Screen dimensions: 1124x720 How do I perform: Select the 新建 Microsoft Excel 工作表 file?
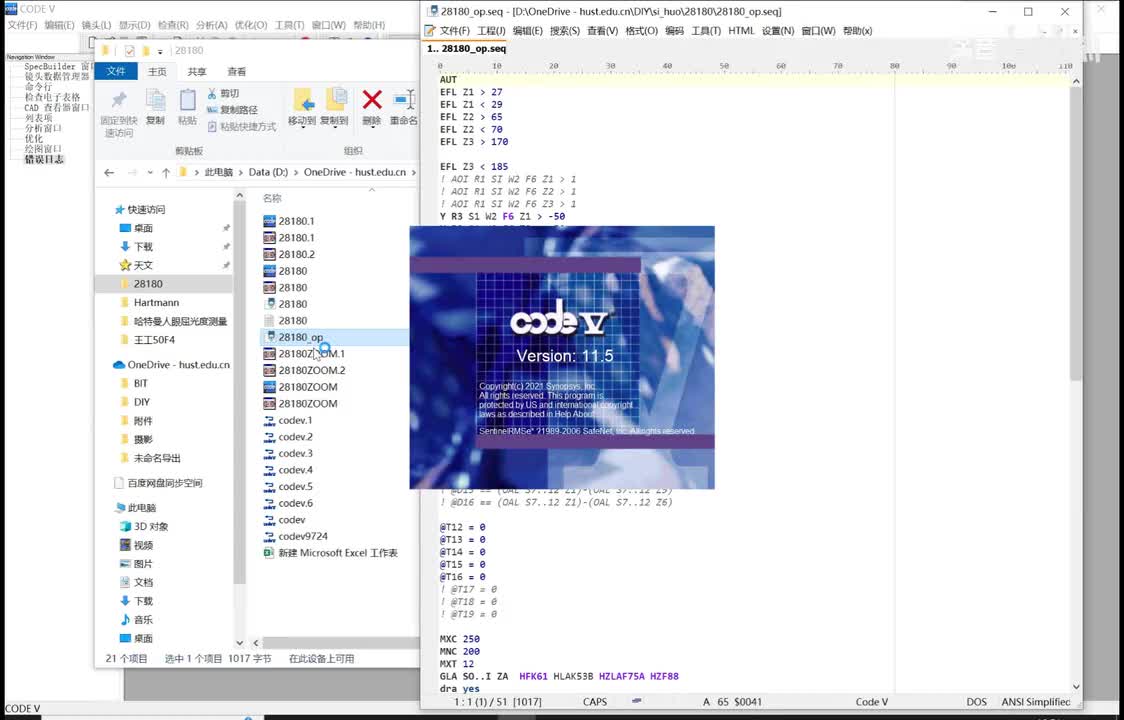pyautogui.click(x=330, y=553)
